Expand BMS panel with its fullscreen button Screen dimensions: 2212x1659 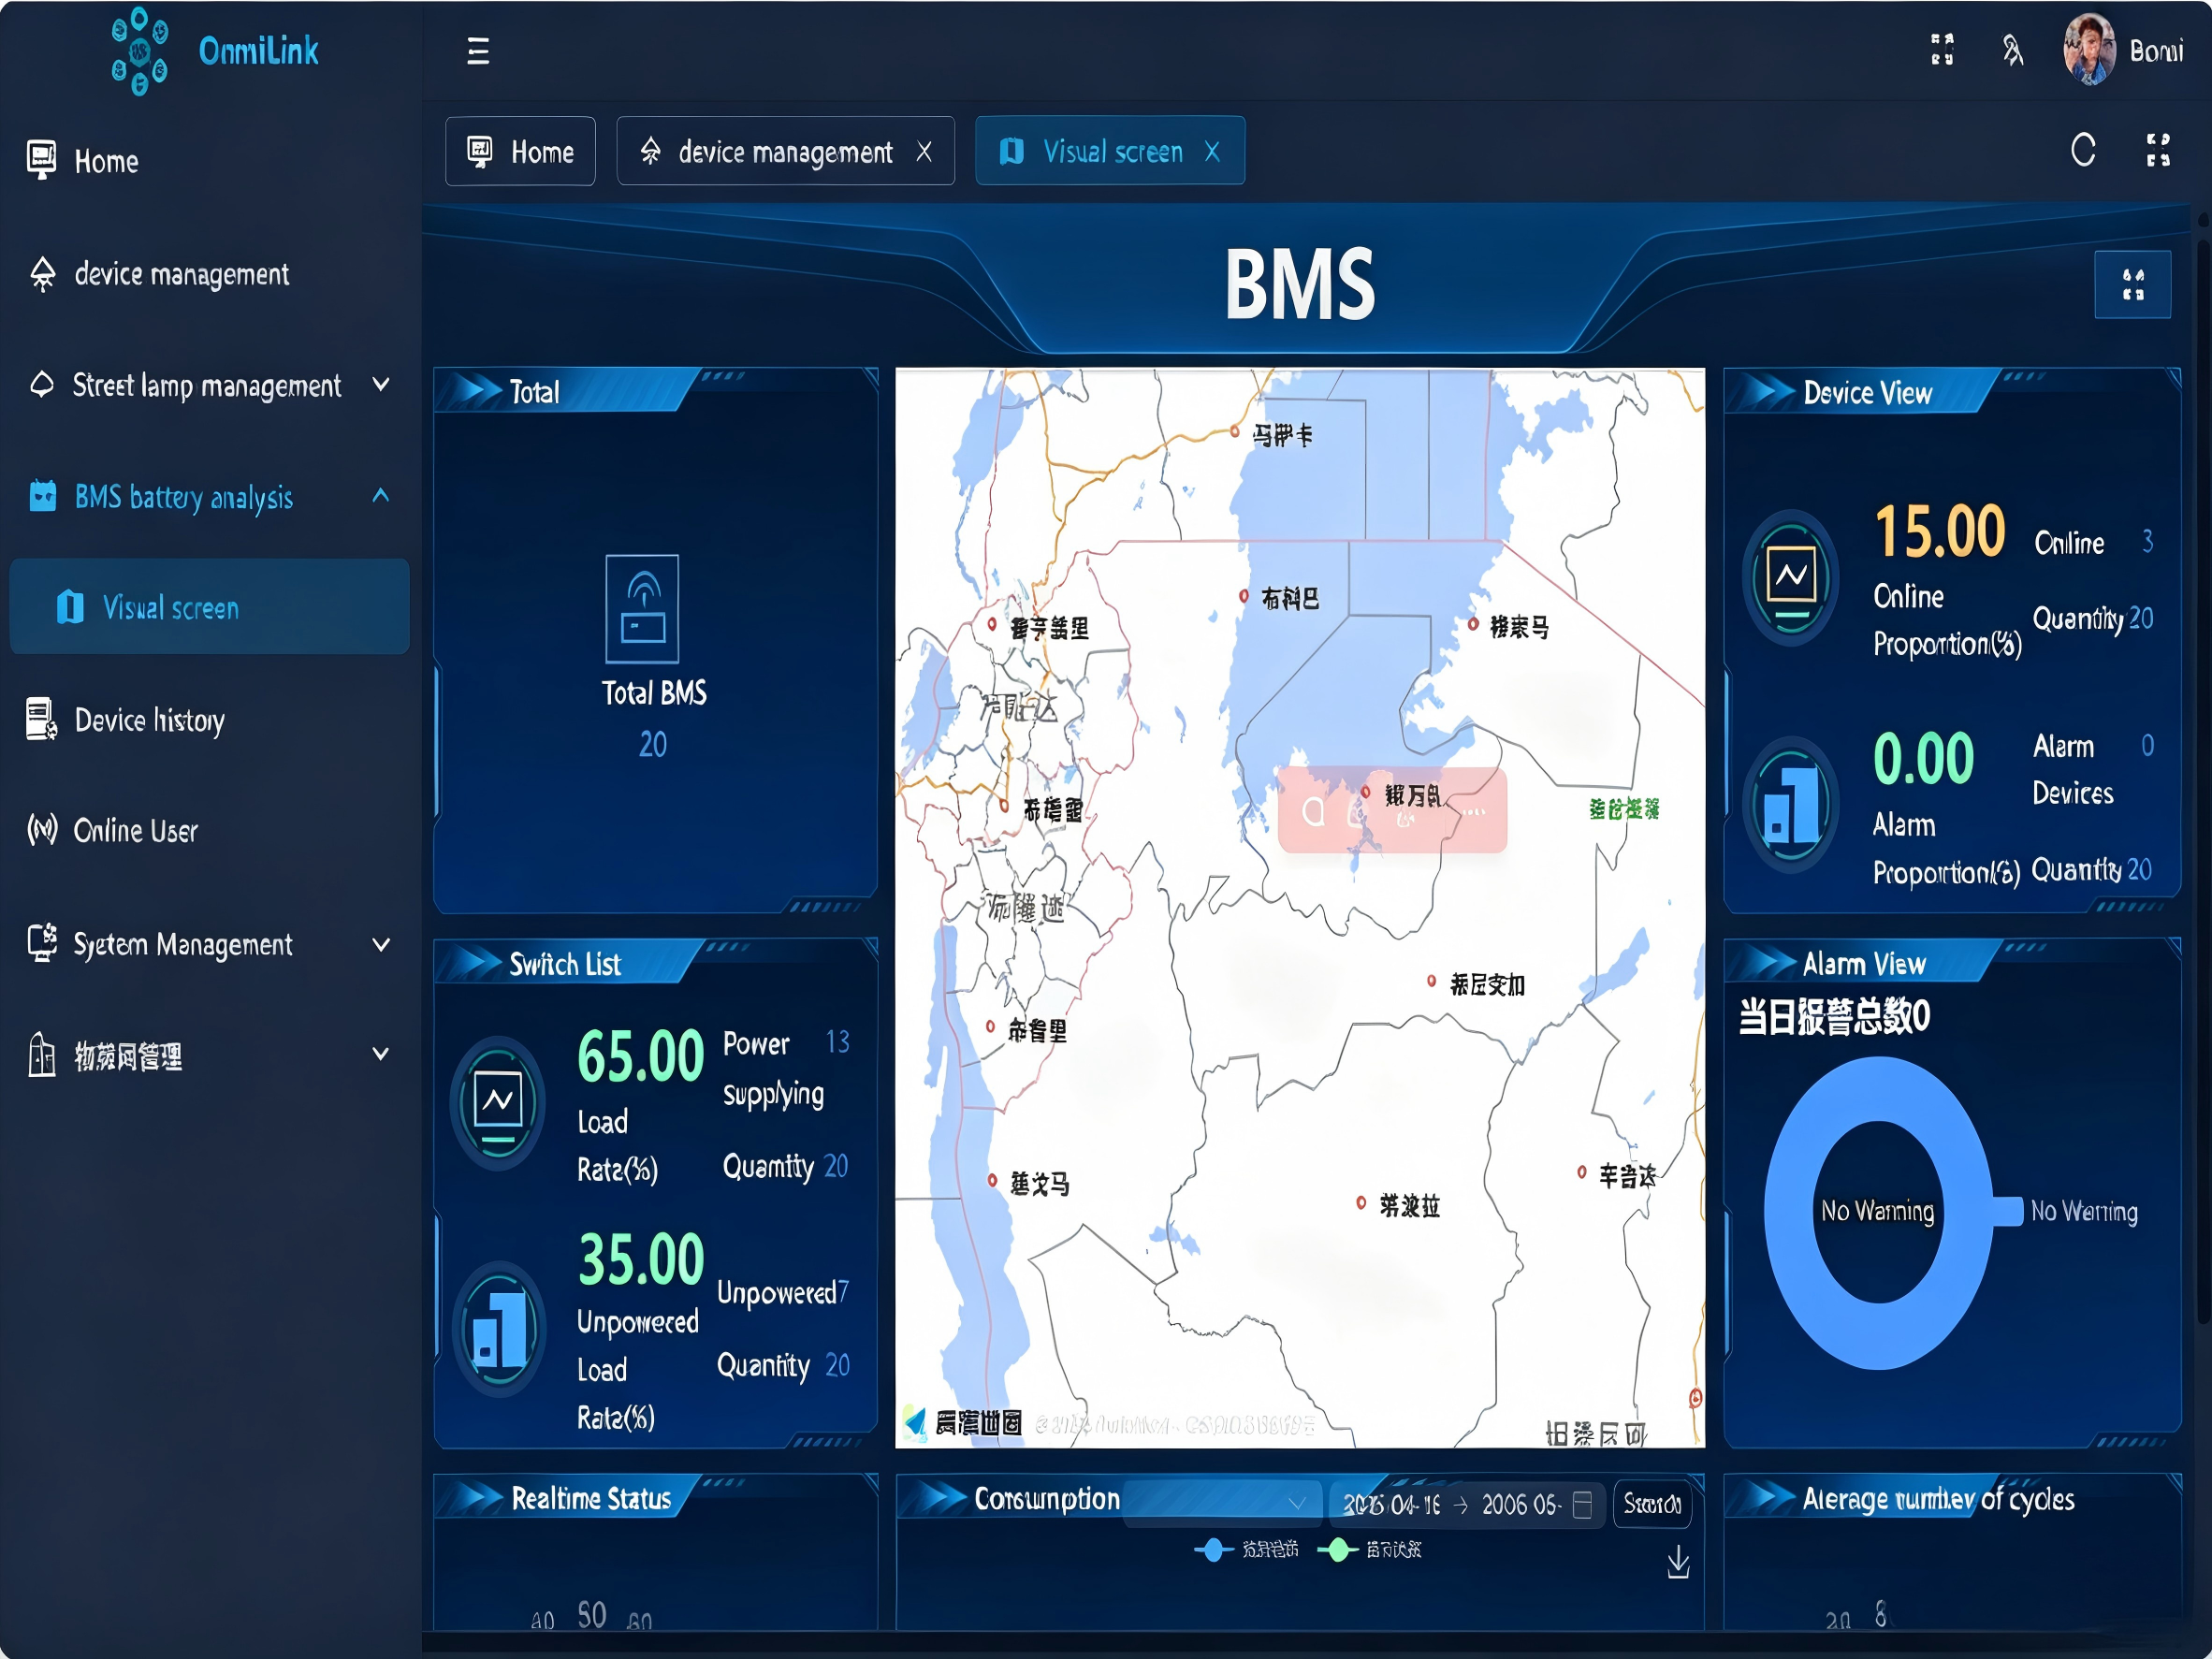2132,285
